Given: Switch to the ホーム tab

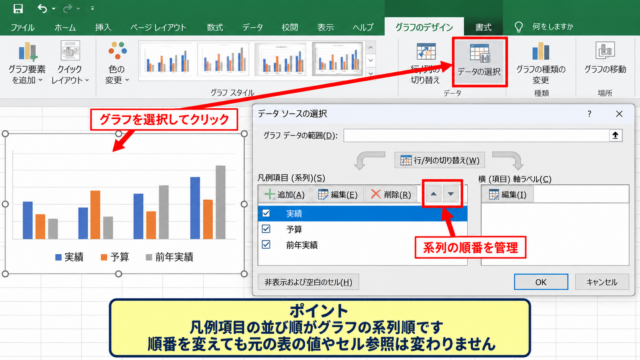Looking at the screenshot, I should pos(65,27).
